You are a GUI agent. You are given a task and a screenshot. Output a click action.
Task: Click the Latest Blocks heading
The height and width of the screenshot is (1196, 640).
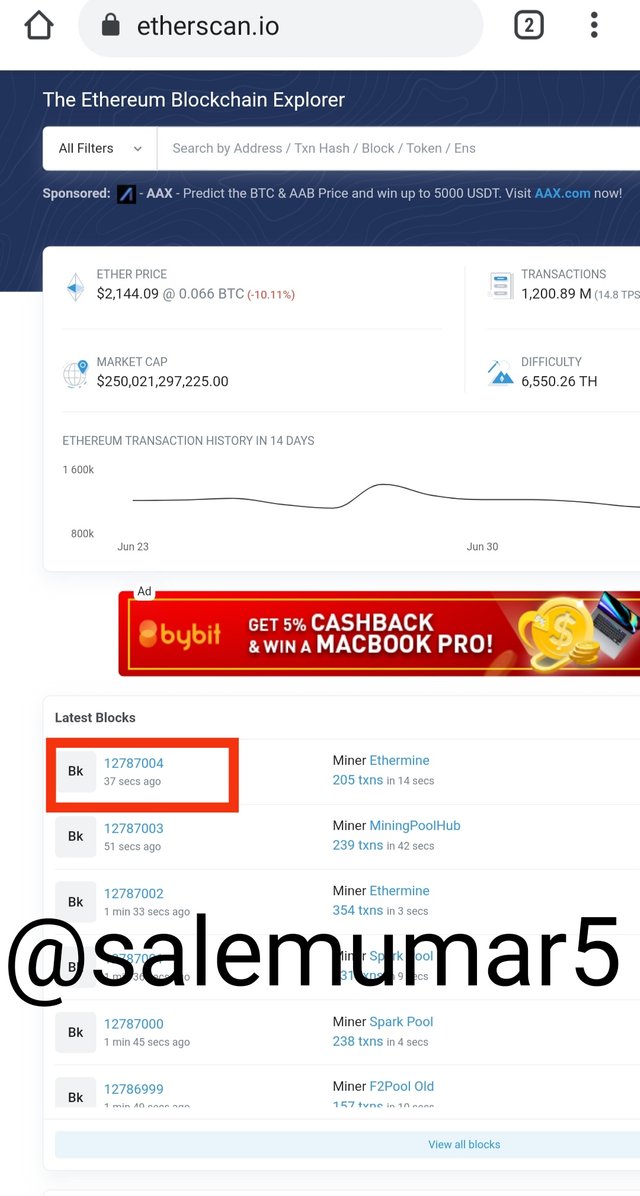95,718
